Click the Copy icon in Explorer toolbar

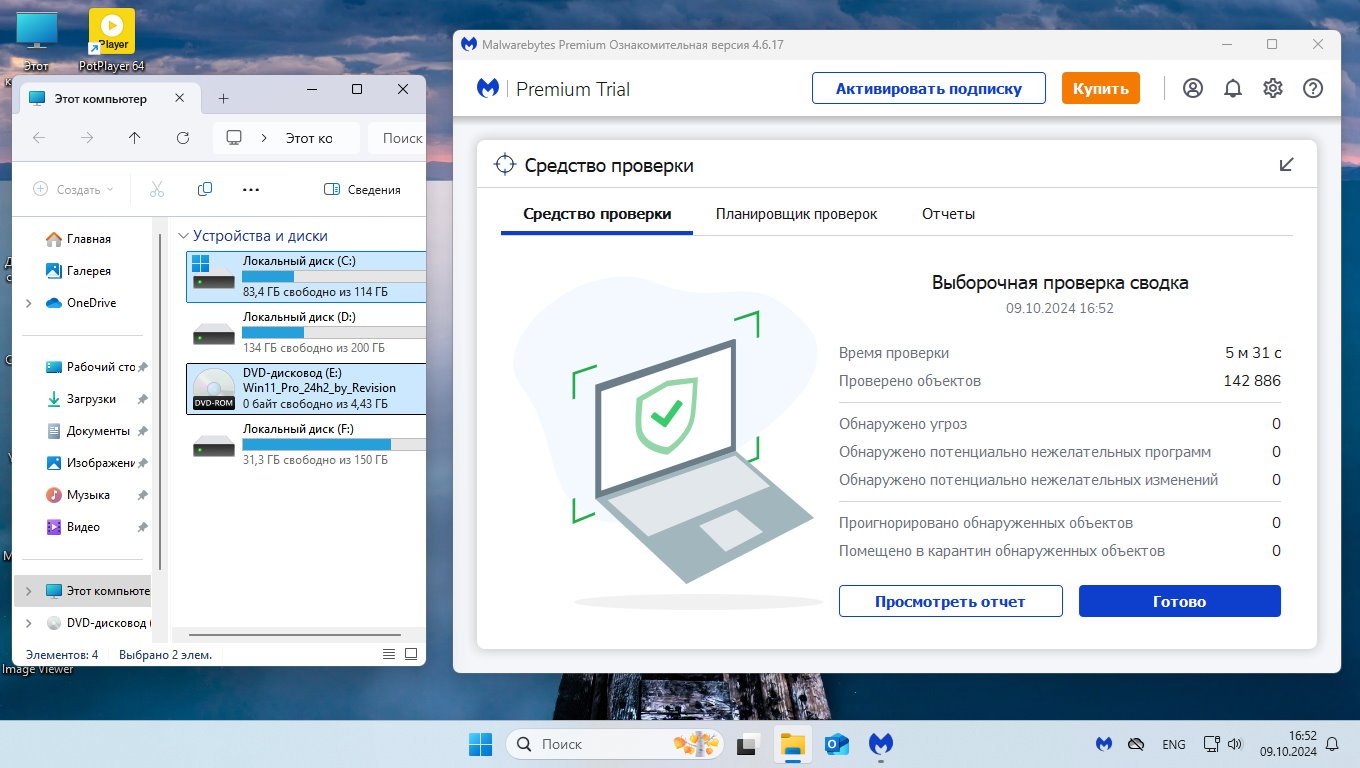(x=205, y=189)
